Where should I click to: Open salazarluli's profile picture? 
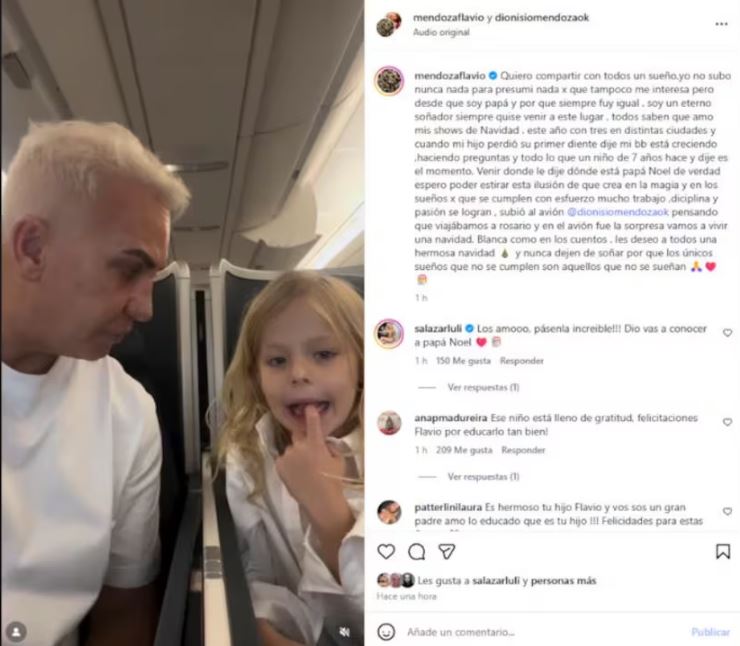pyautogui.click(x=389, y=334)
